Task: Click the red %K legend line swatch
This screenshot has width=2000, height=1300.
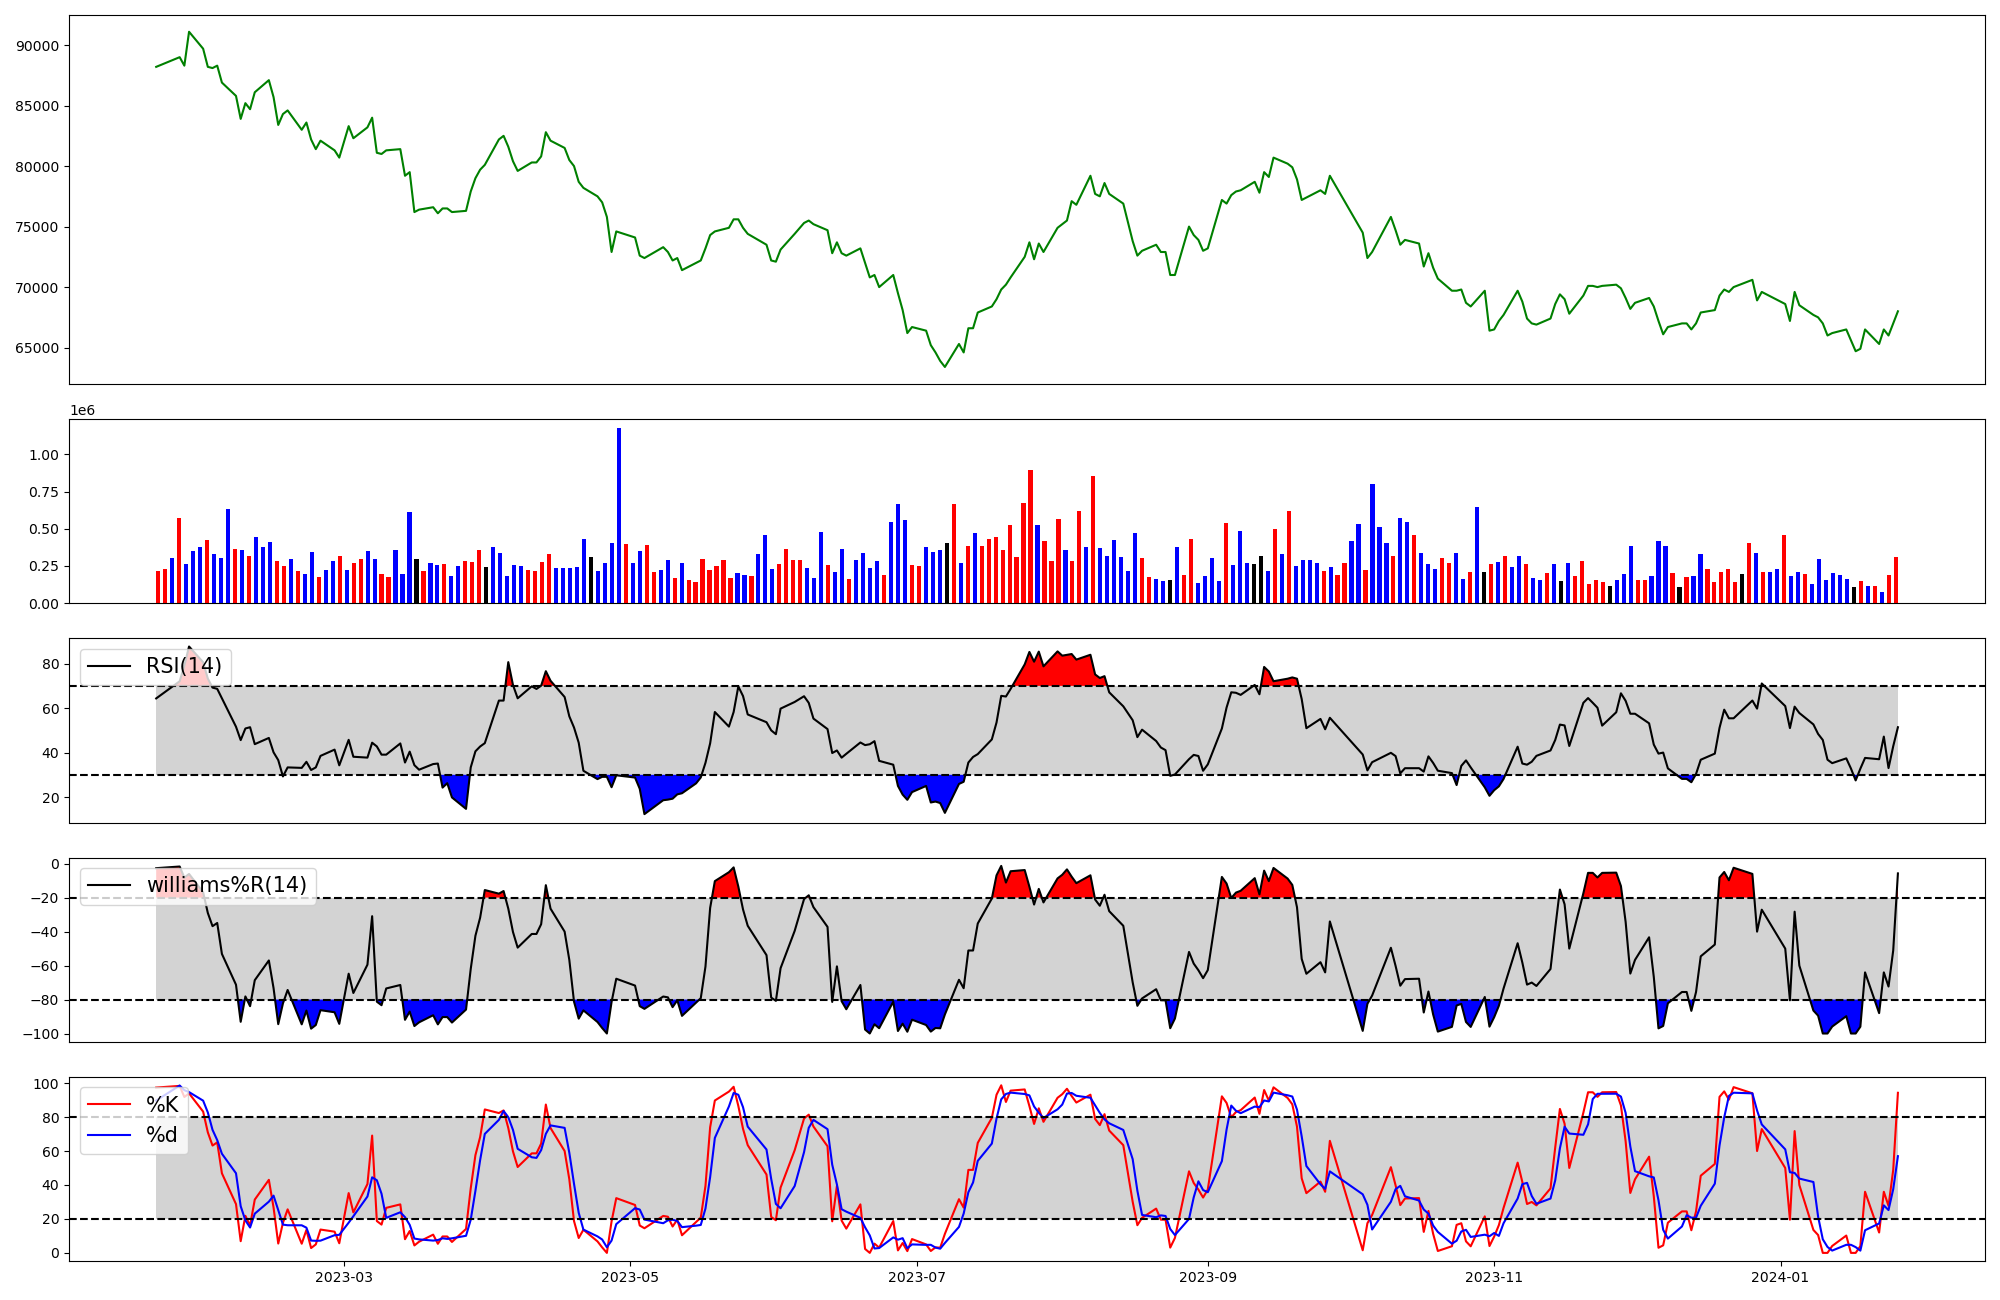Action: click(x=110, y=1105)
